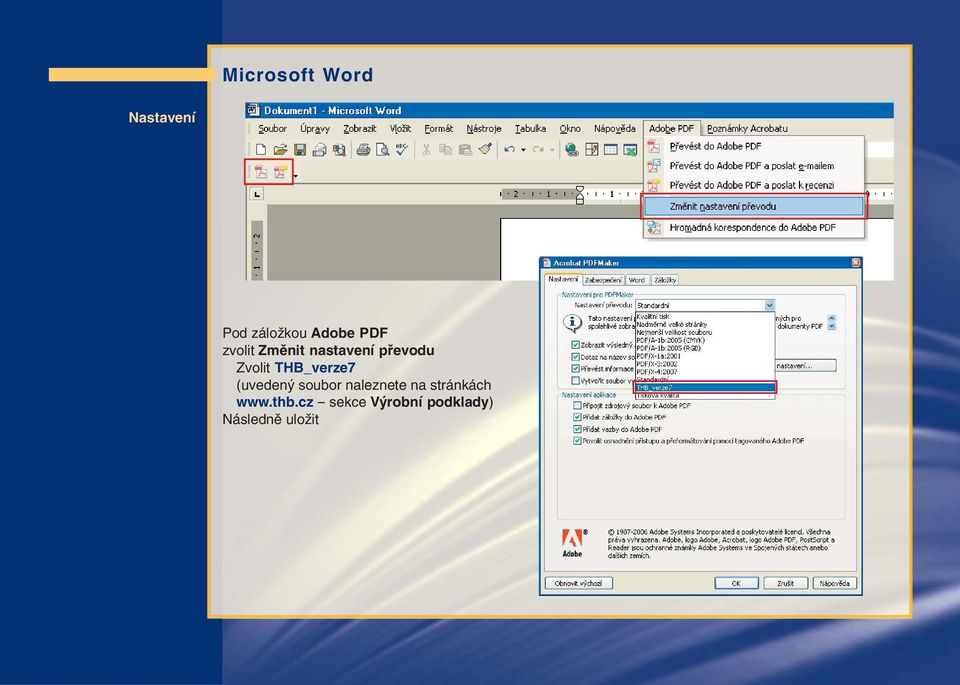Enable the 'Vytvořit soubor' checkbox
Image resolution: width=960 pixels, height=685 pixels.
point(576,381)
